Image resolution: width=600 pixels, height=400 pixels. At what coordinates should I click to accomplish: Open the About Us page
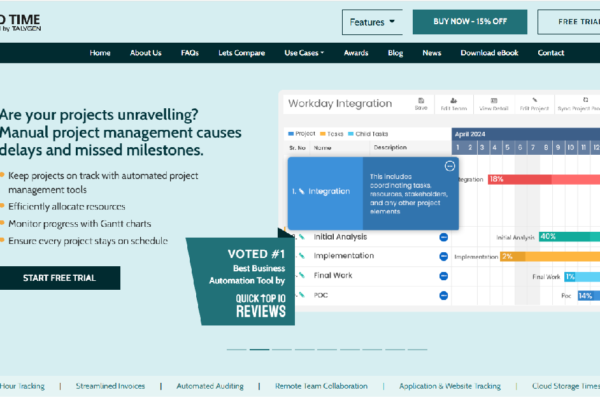pyautogui.click(x=145, y=53)
